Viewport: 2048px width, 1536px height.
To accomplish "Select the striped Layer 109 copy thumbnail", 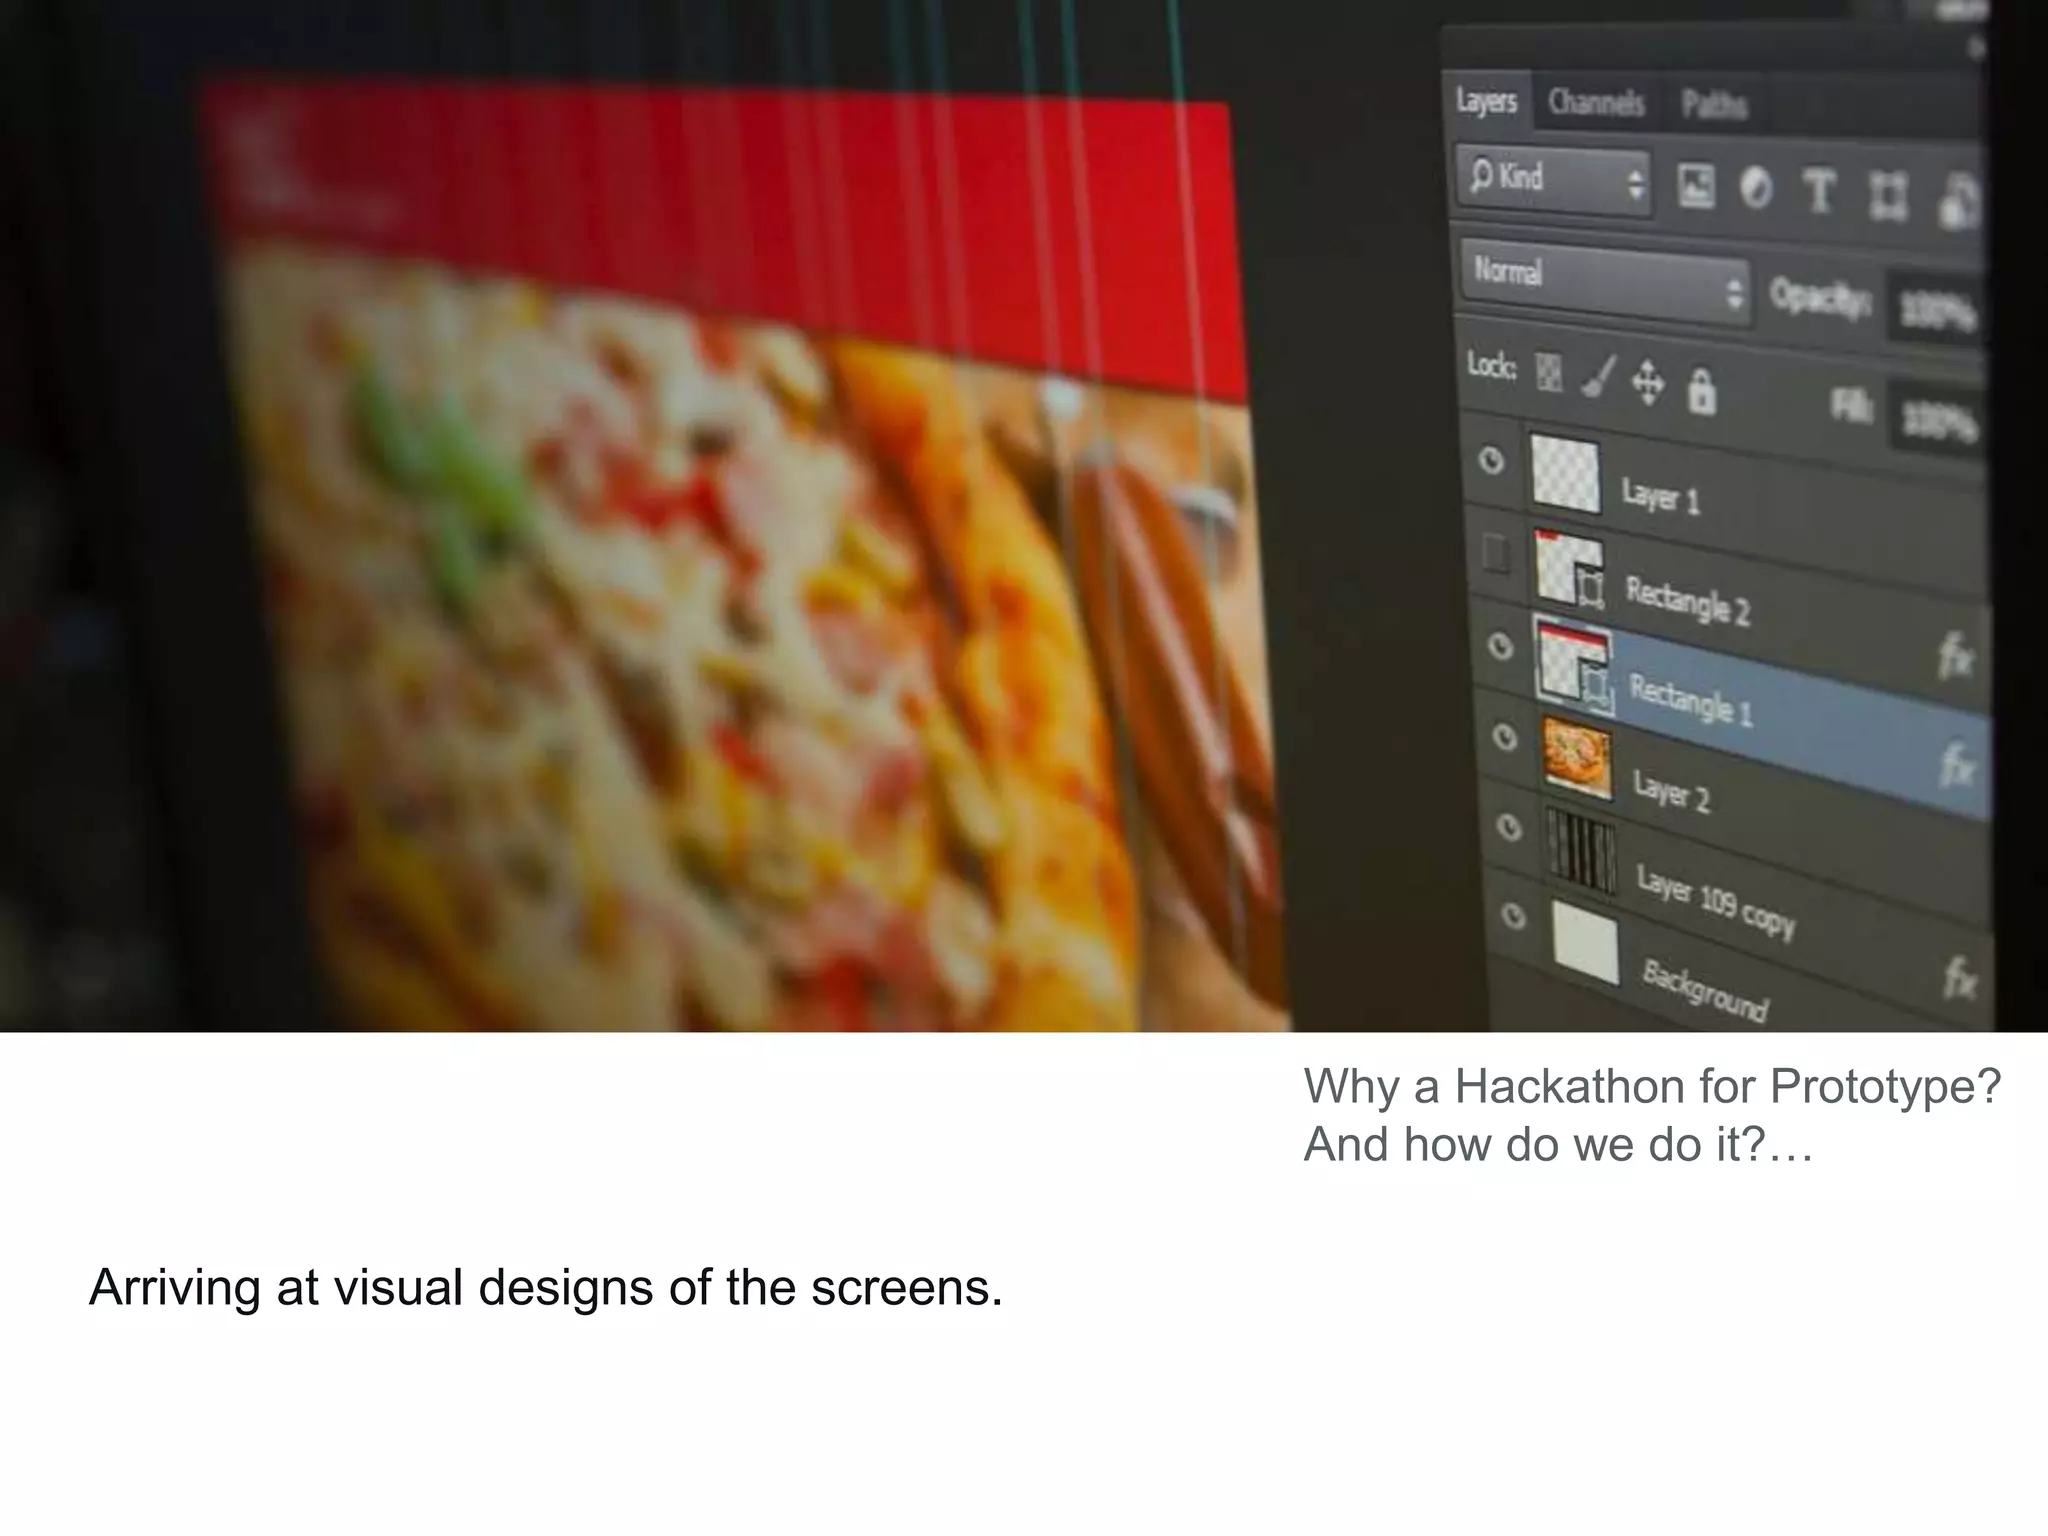I will click(x=1582, y=848).
